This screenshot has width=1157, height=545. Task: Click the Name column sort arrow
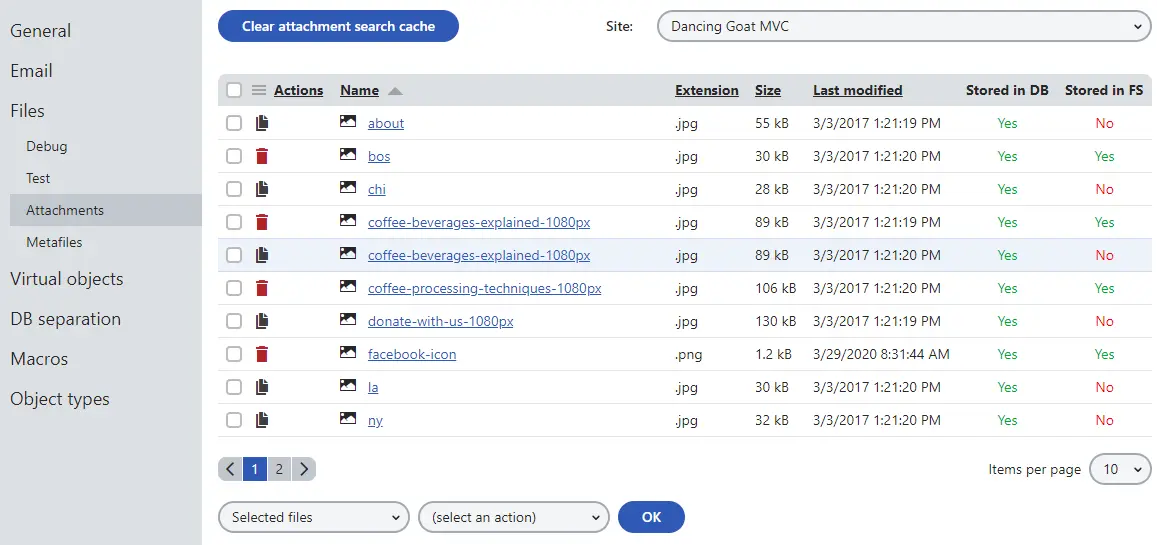[396, 91]
